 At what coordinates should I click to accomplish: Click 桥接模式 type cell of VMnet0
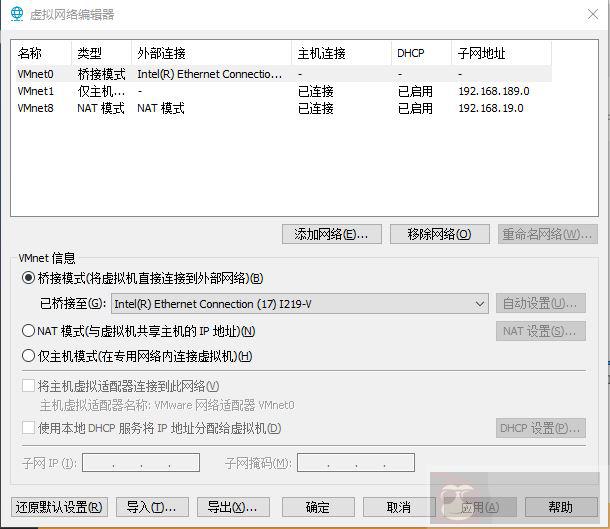click(101, 74)
